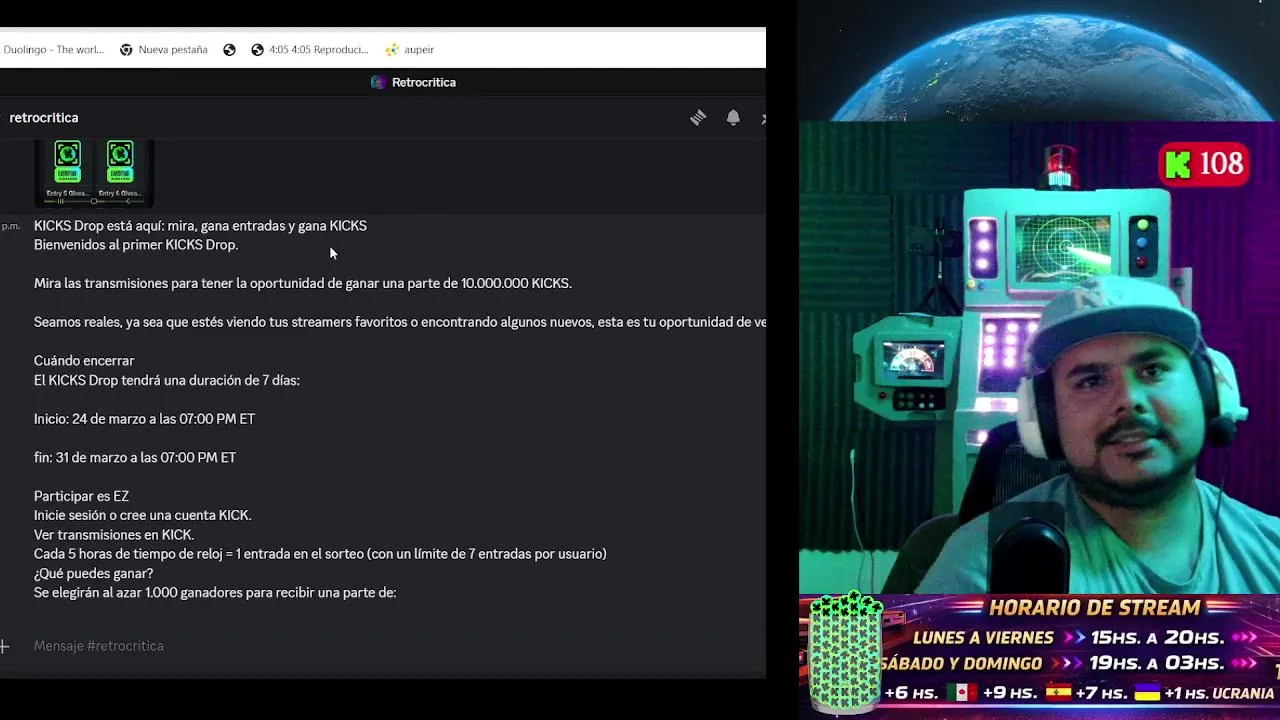Open the Nueva pestaña bookmark

163,49
